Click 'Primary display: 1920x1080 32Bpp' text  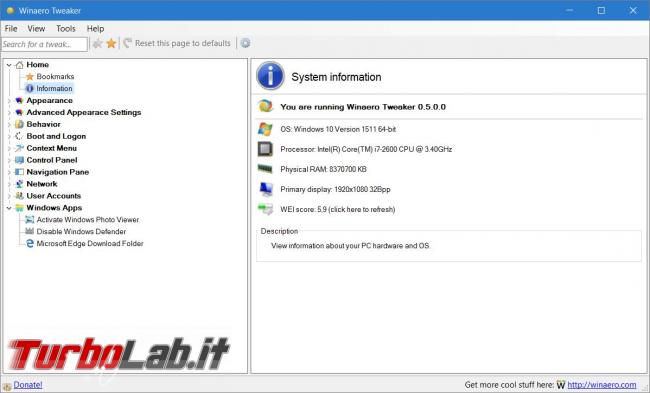[x=335, y=189]
